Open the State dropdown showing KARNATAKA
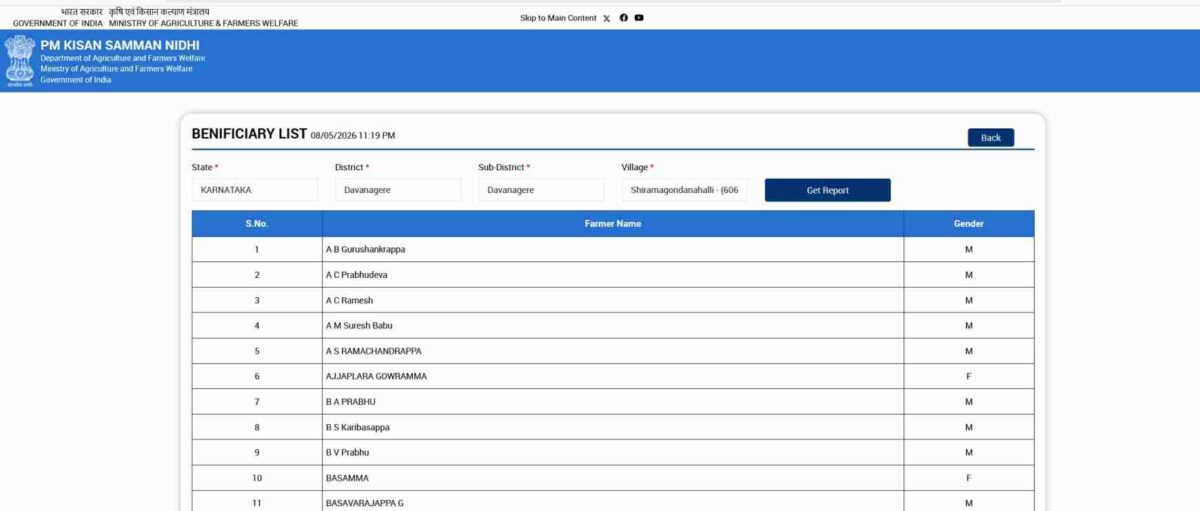This screenshot has width=1200, height=511. [255, 190]
